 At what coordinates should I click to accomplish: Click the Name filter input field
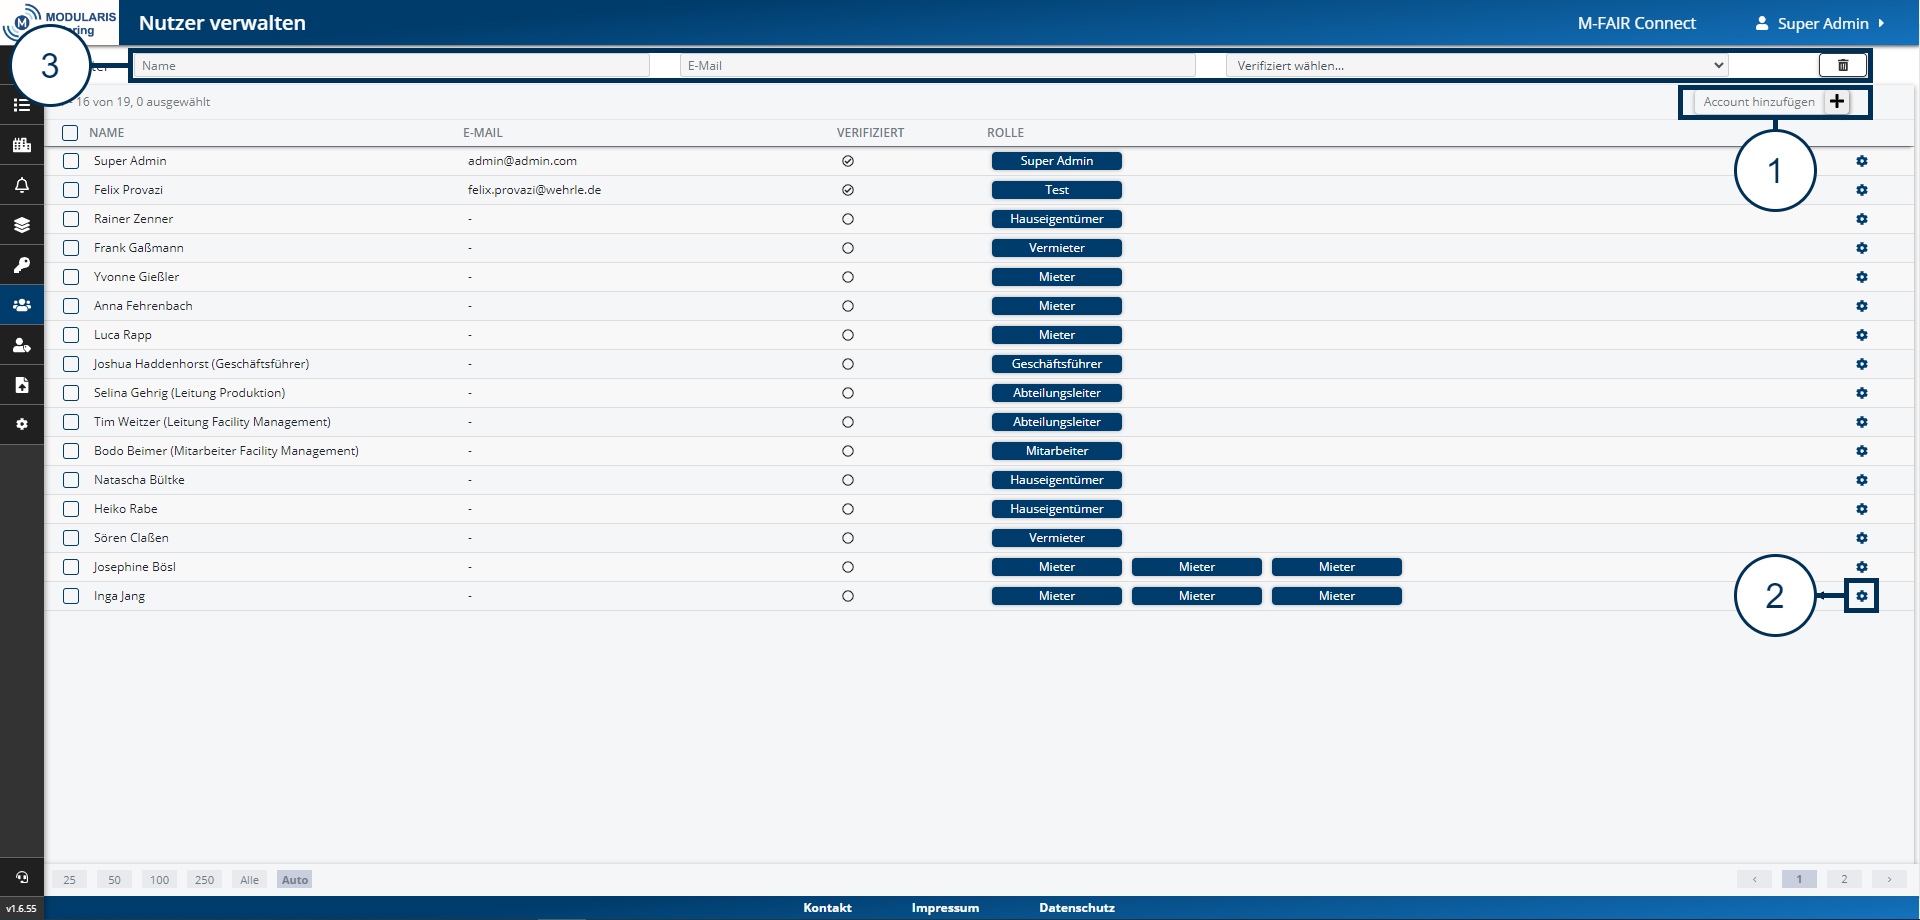pyautogui.click(x=390, y=66)
